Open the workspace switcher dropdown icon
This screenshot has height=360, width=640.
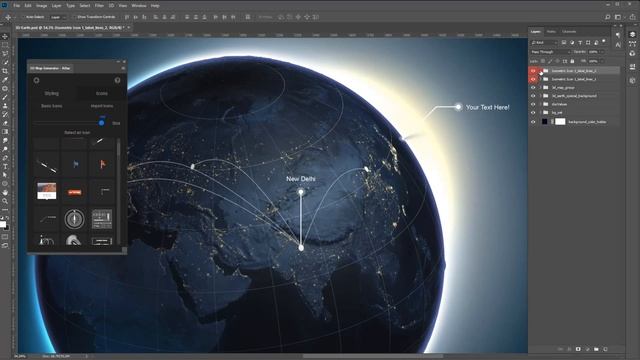[620, 17]
